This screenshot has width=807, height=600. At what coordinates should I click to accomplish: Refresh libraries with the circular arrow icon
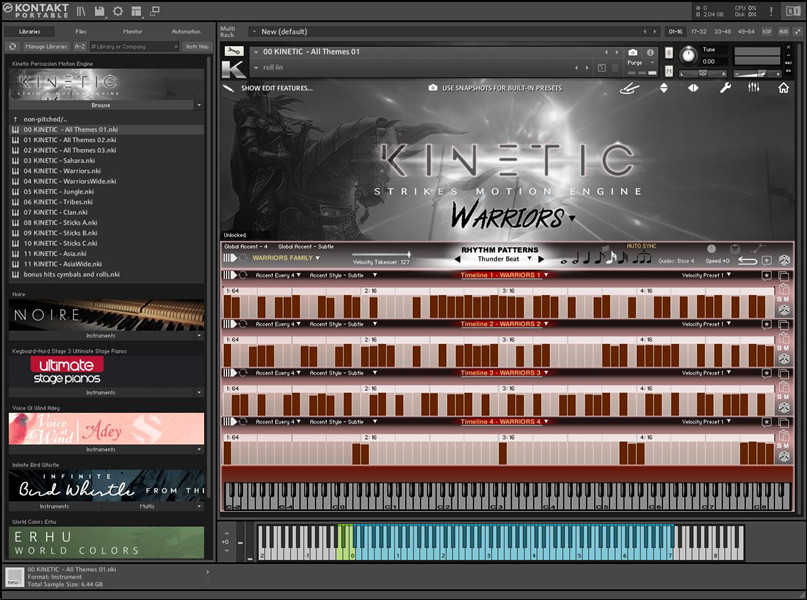point(13,47)
